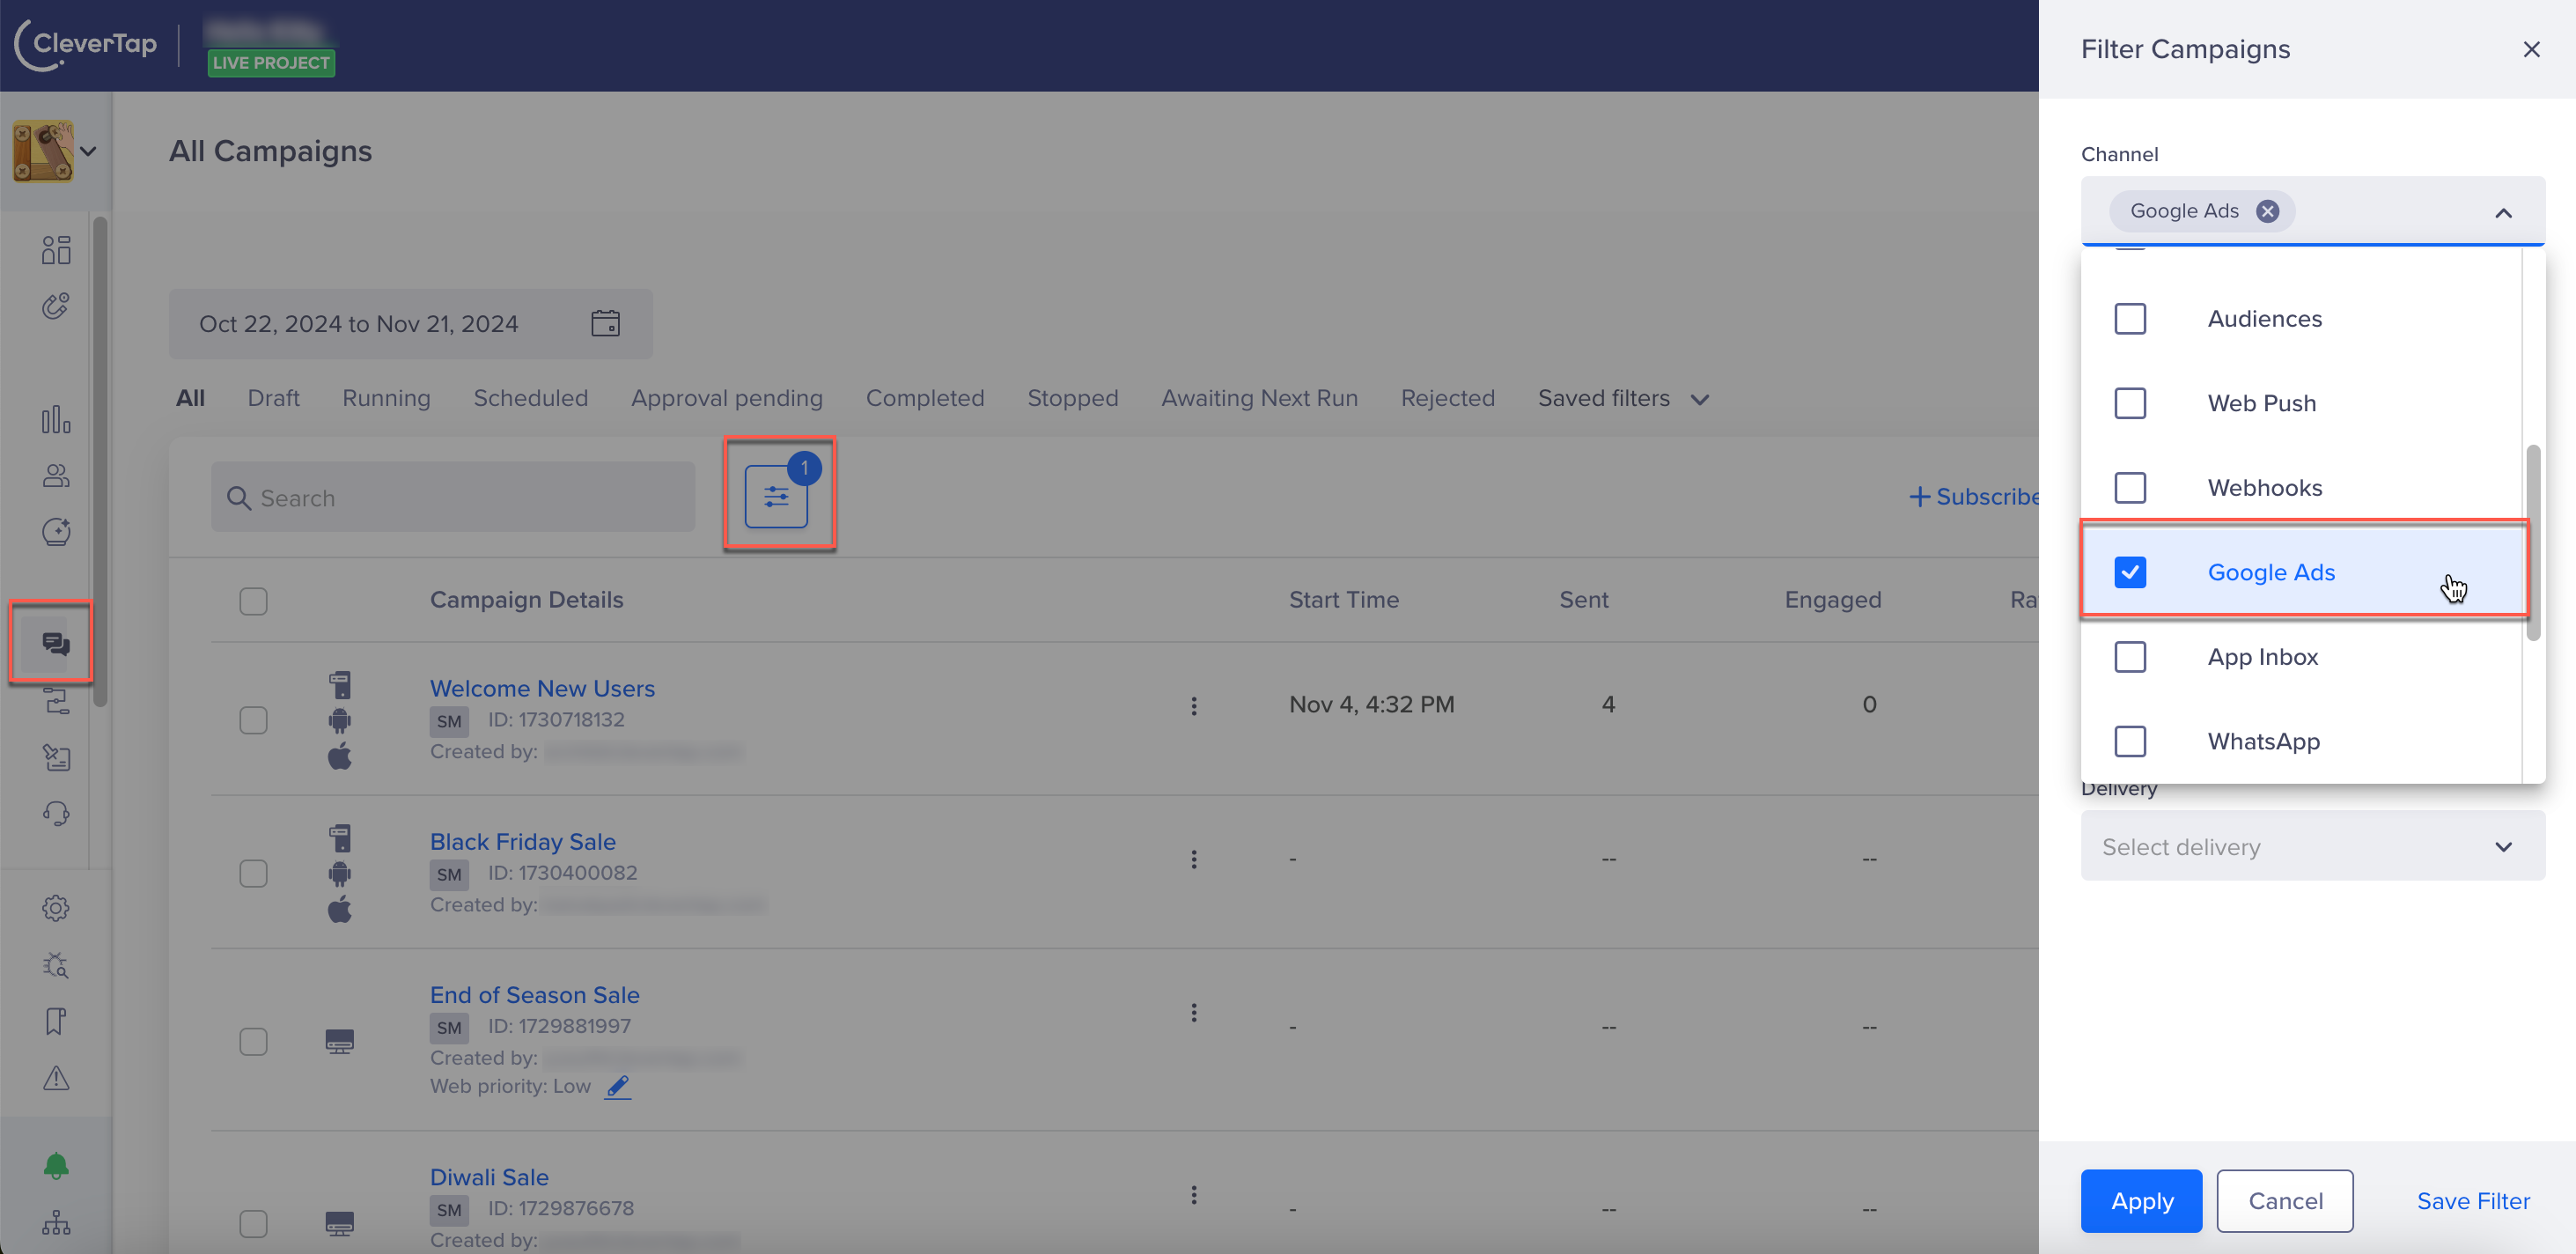2576x1254 pixels.
Task: Click the Support/Help sidebar icon
Action: click(x=55, y=812)
